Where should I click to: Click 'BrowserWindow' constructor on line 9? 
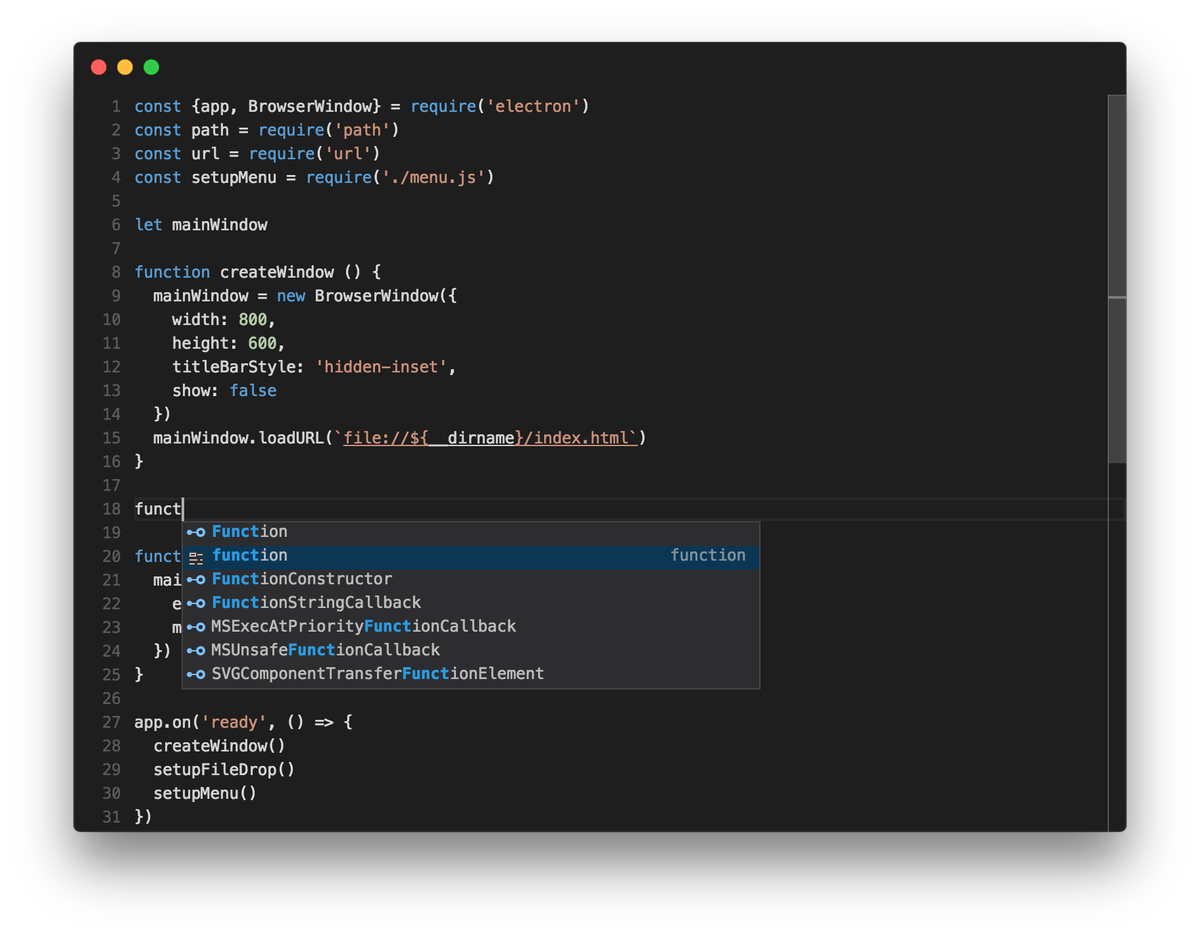click(377, 296)
